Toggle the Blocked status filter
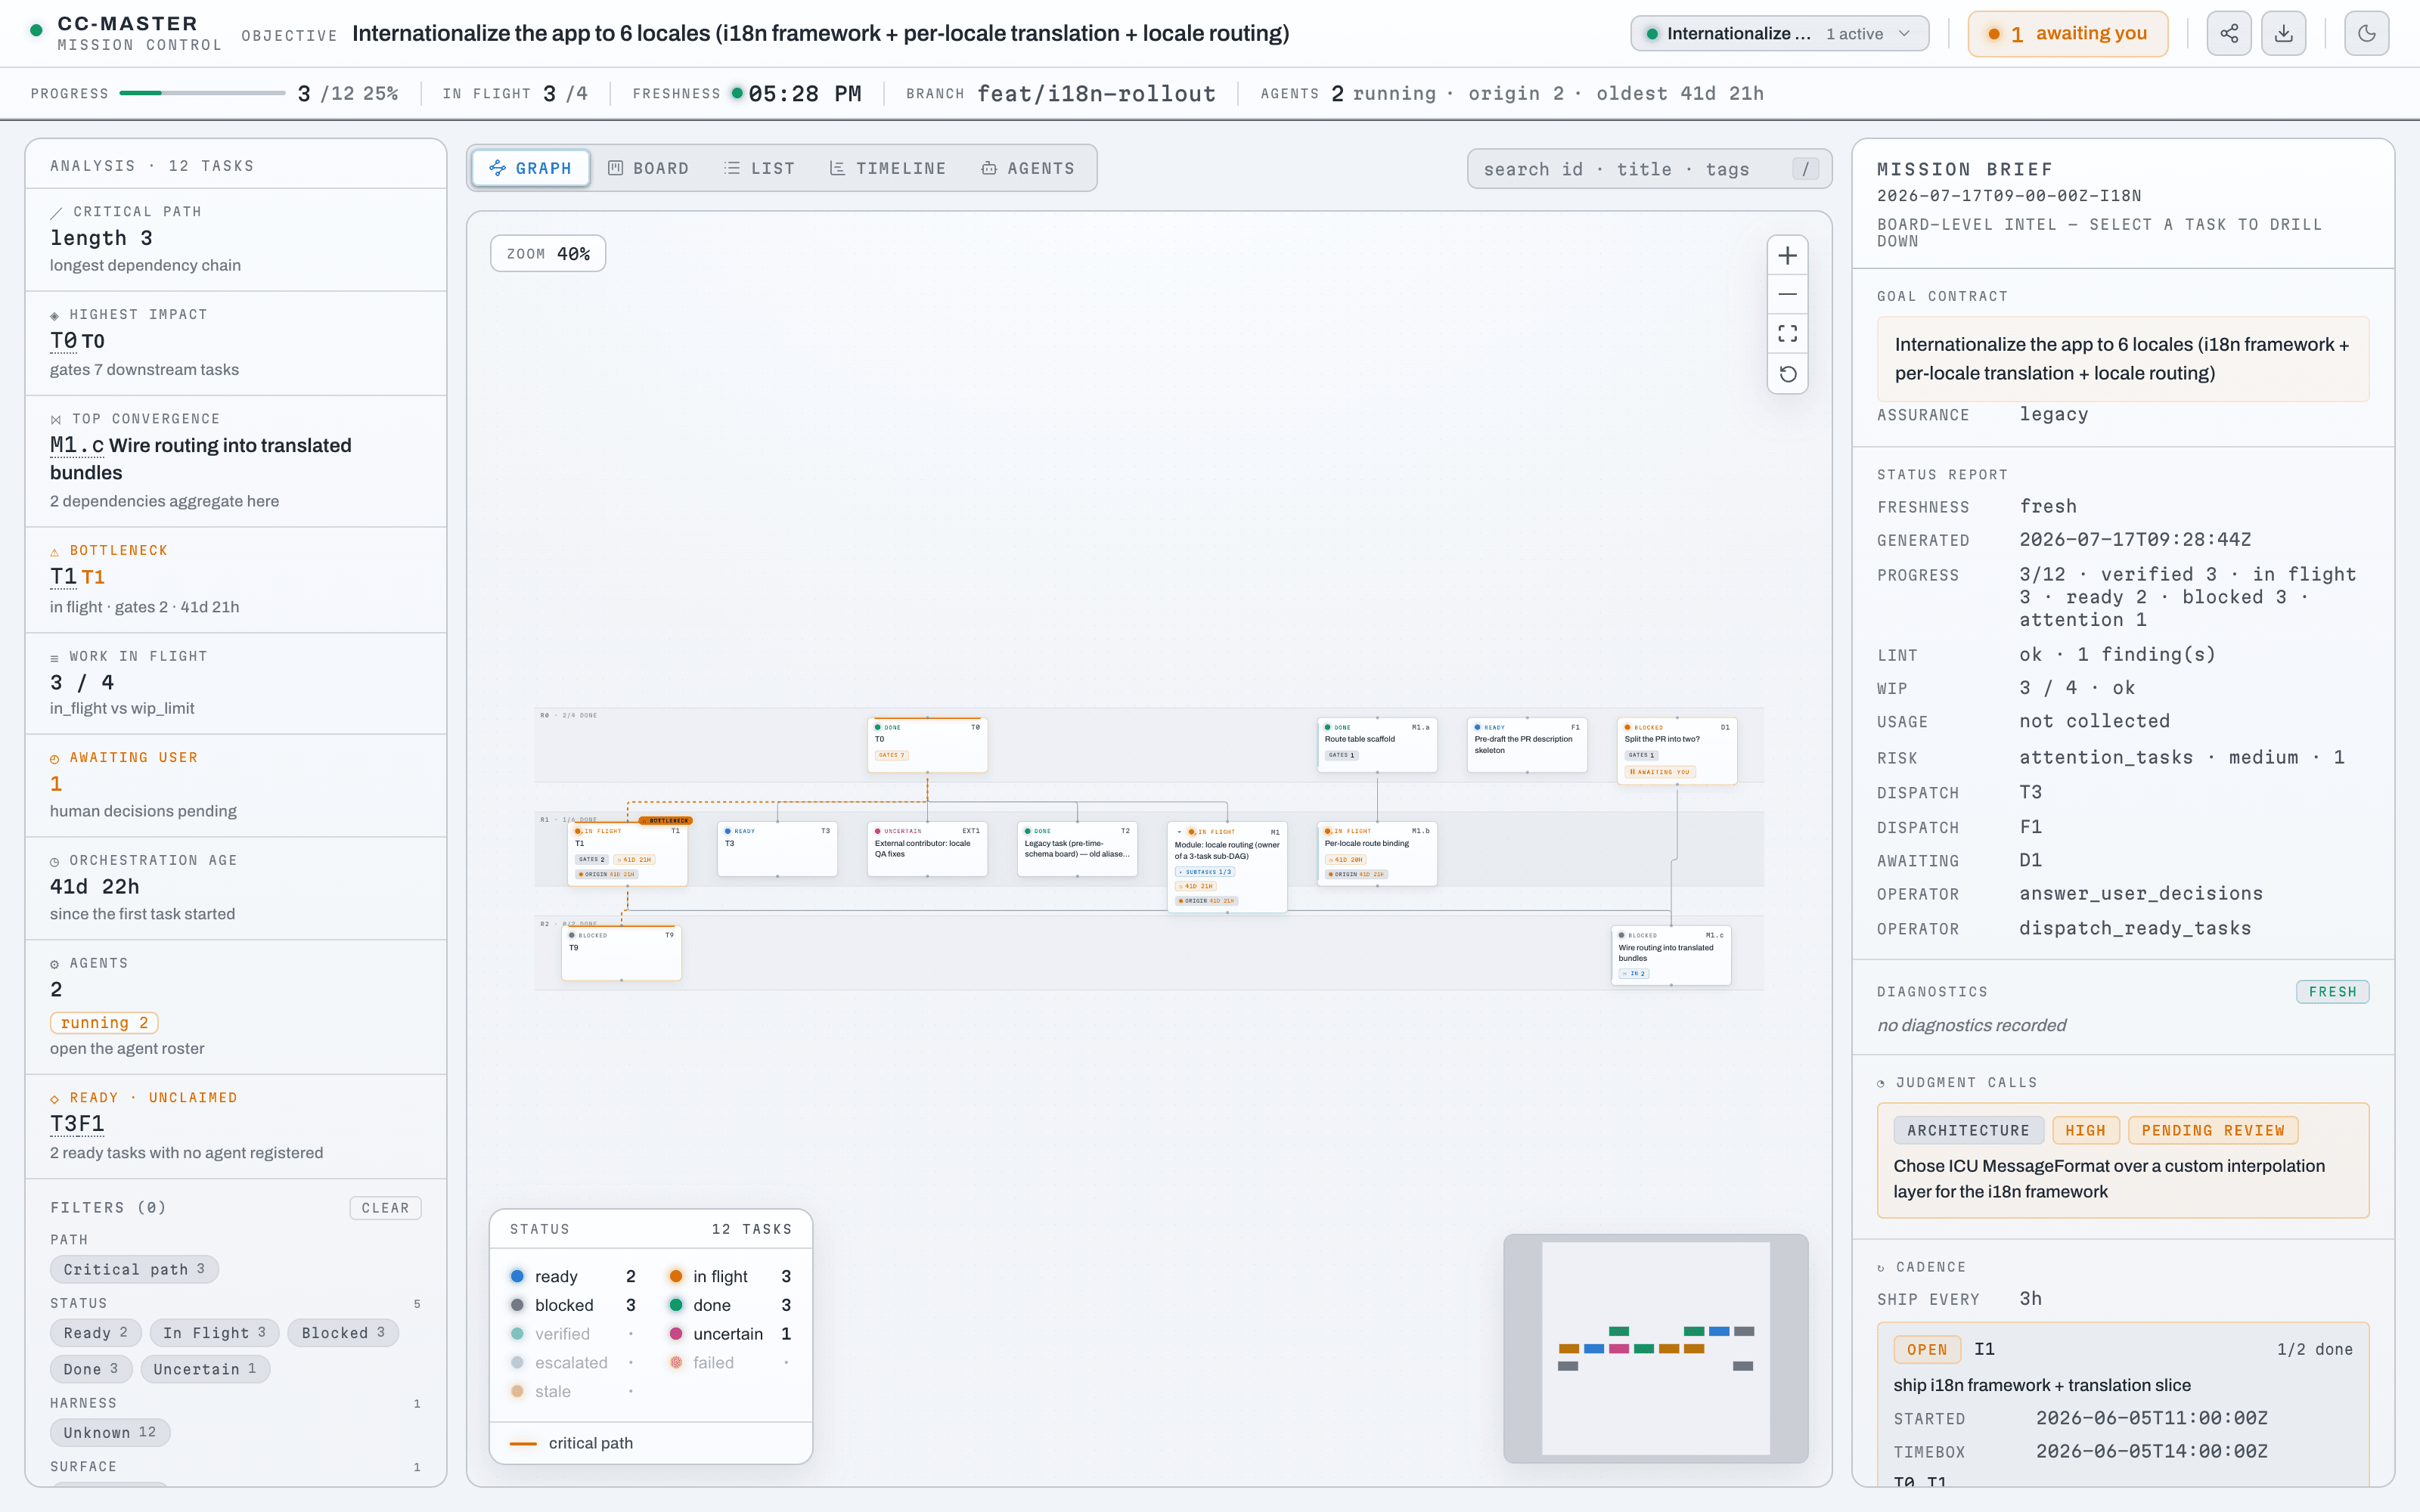The height and width of the screenshot is (1512, 2420). tap(343, 1333)
